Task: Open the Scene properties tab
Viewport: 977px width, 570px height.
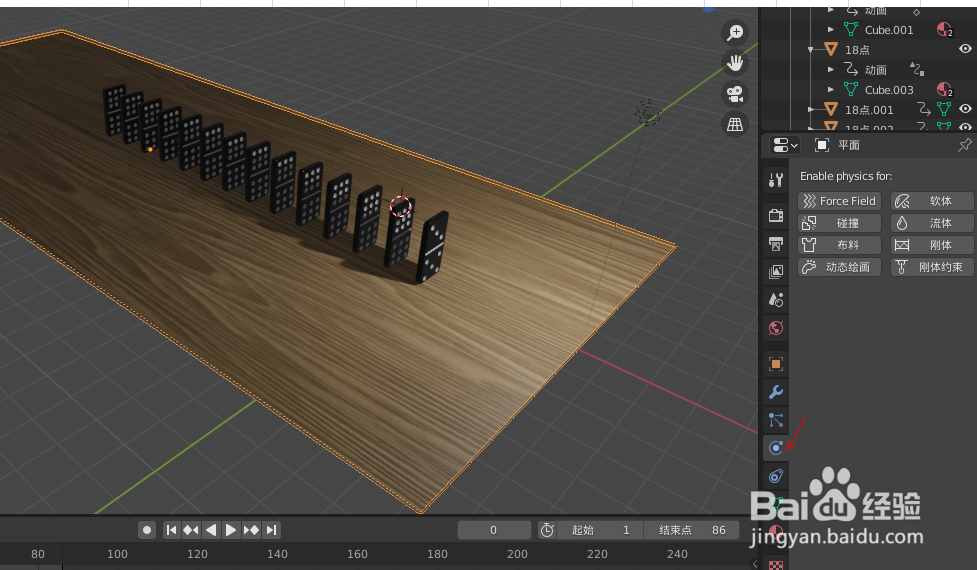Action: [776, 300]
